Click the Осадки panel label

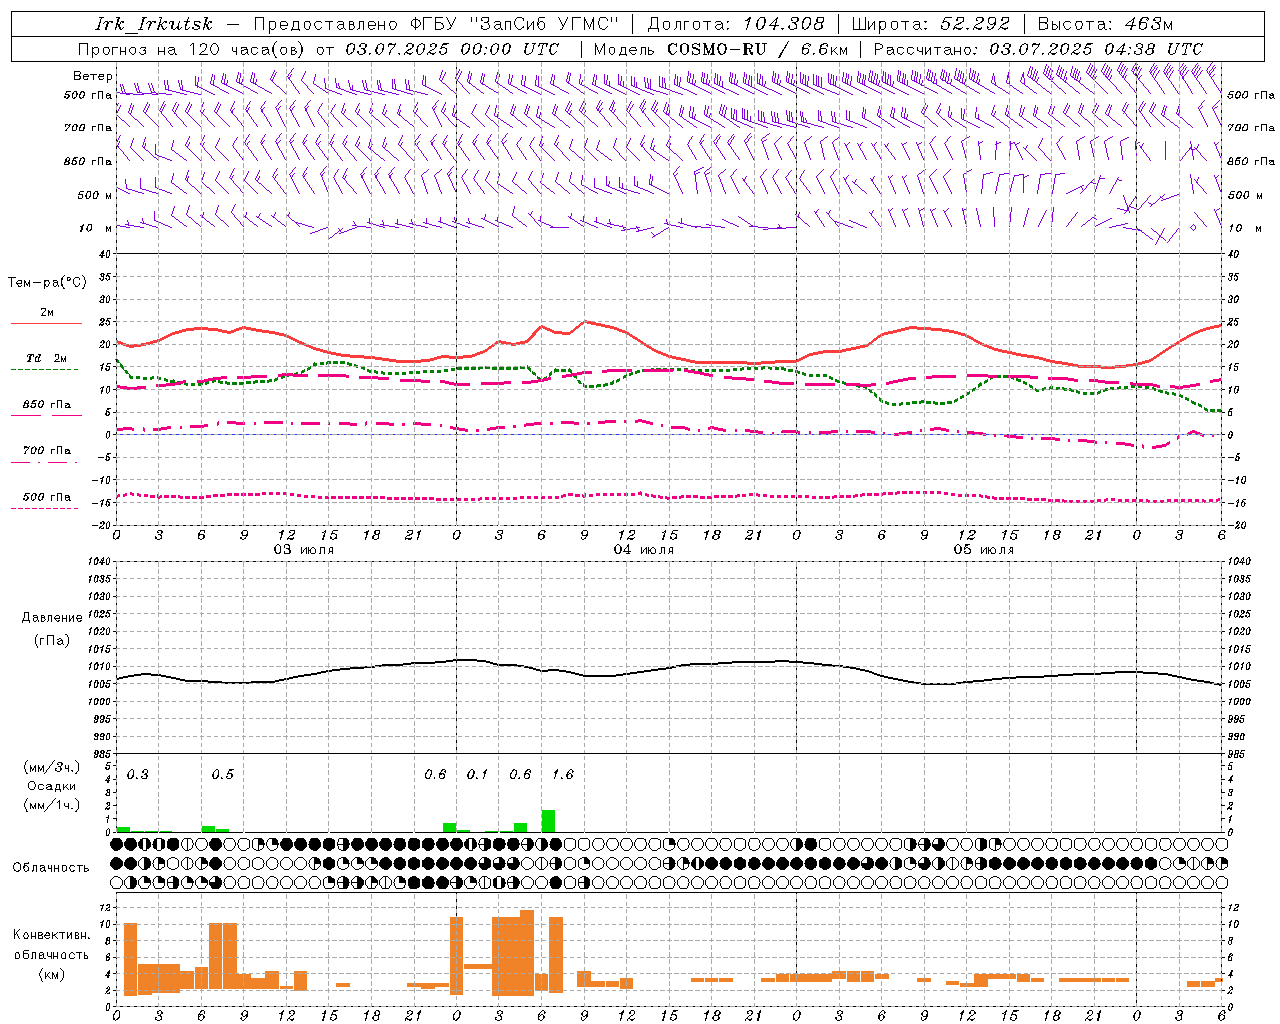[51, 786]
